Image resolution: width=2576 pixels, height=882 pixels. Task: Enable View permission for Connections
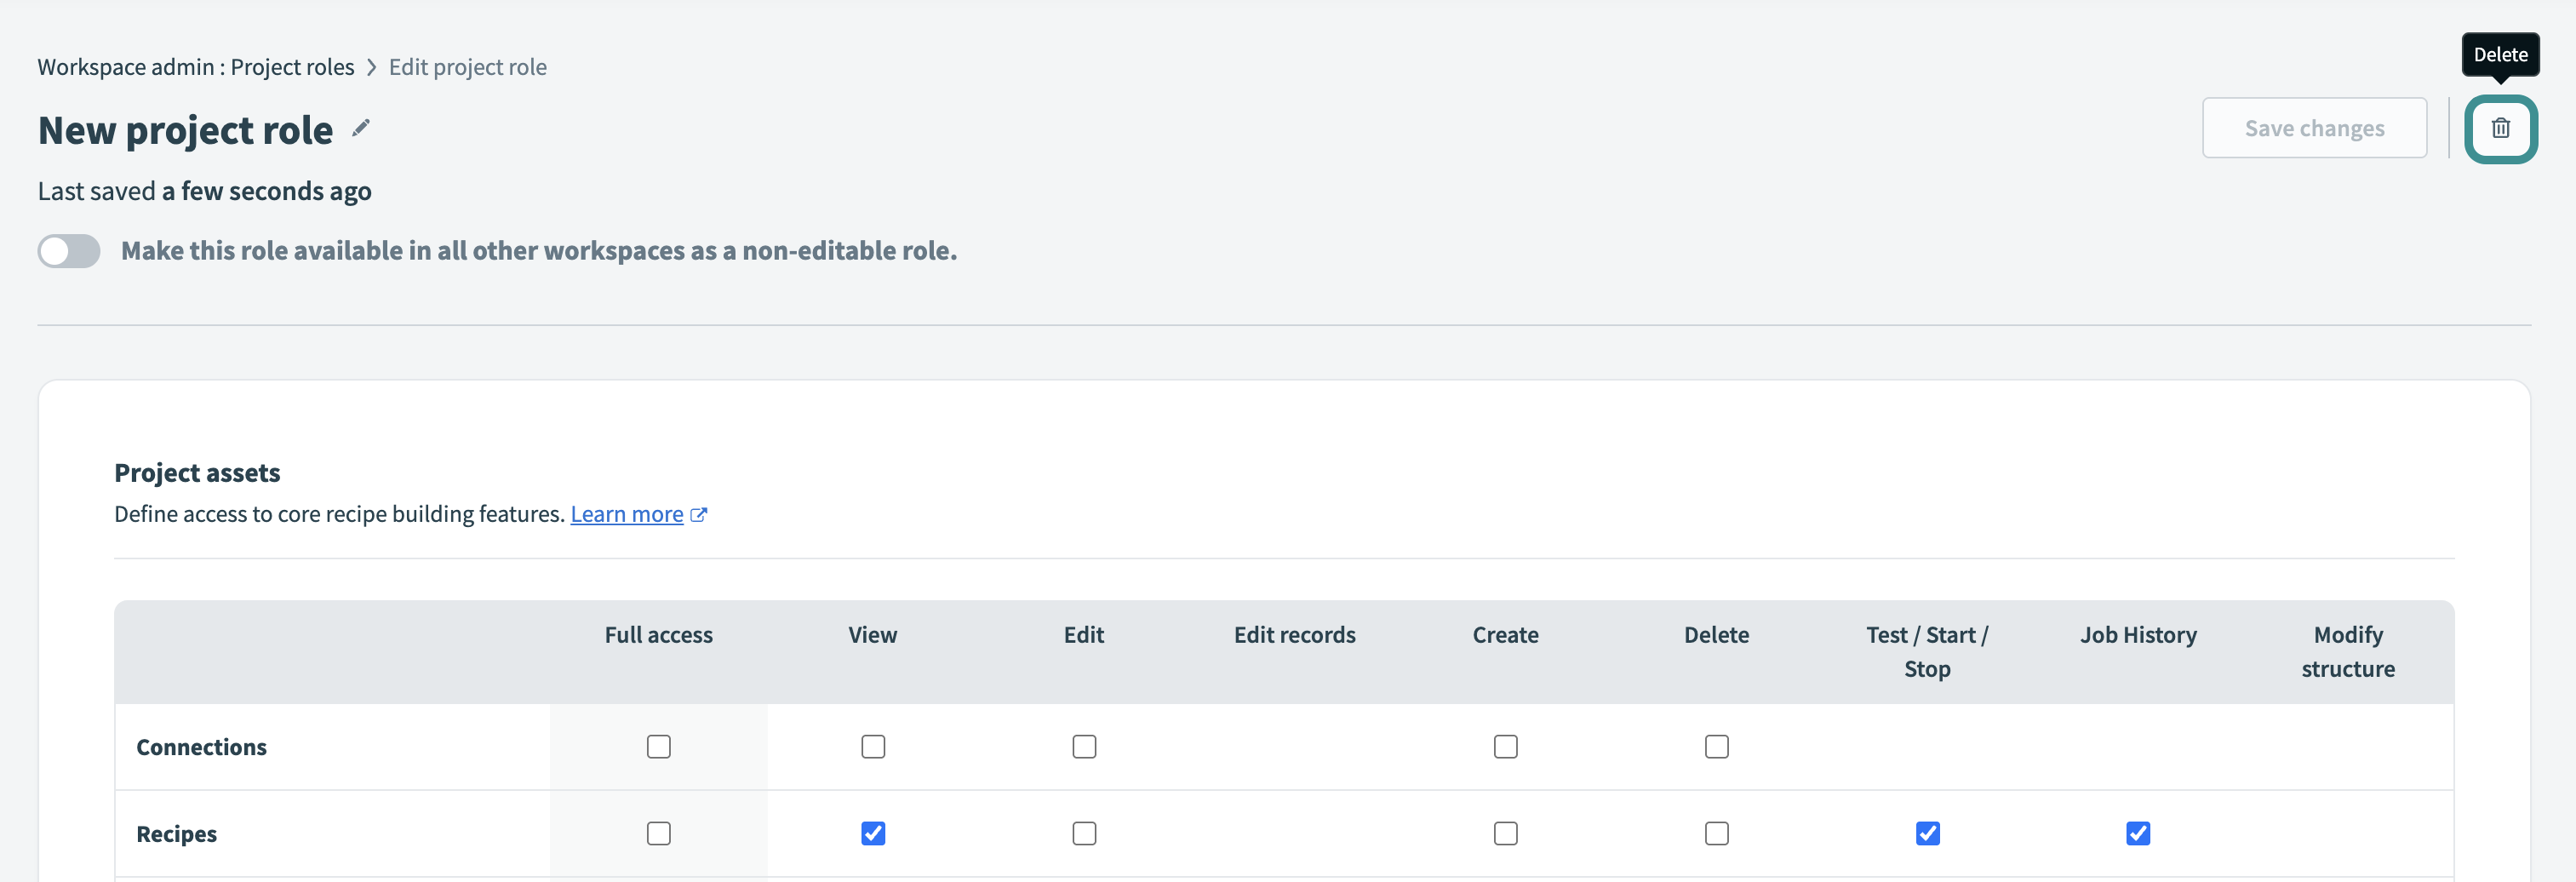pyautogui.click(x=872, y=746)
